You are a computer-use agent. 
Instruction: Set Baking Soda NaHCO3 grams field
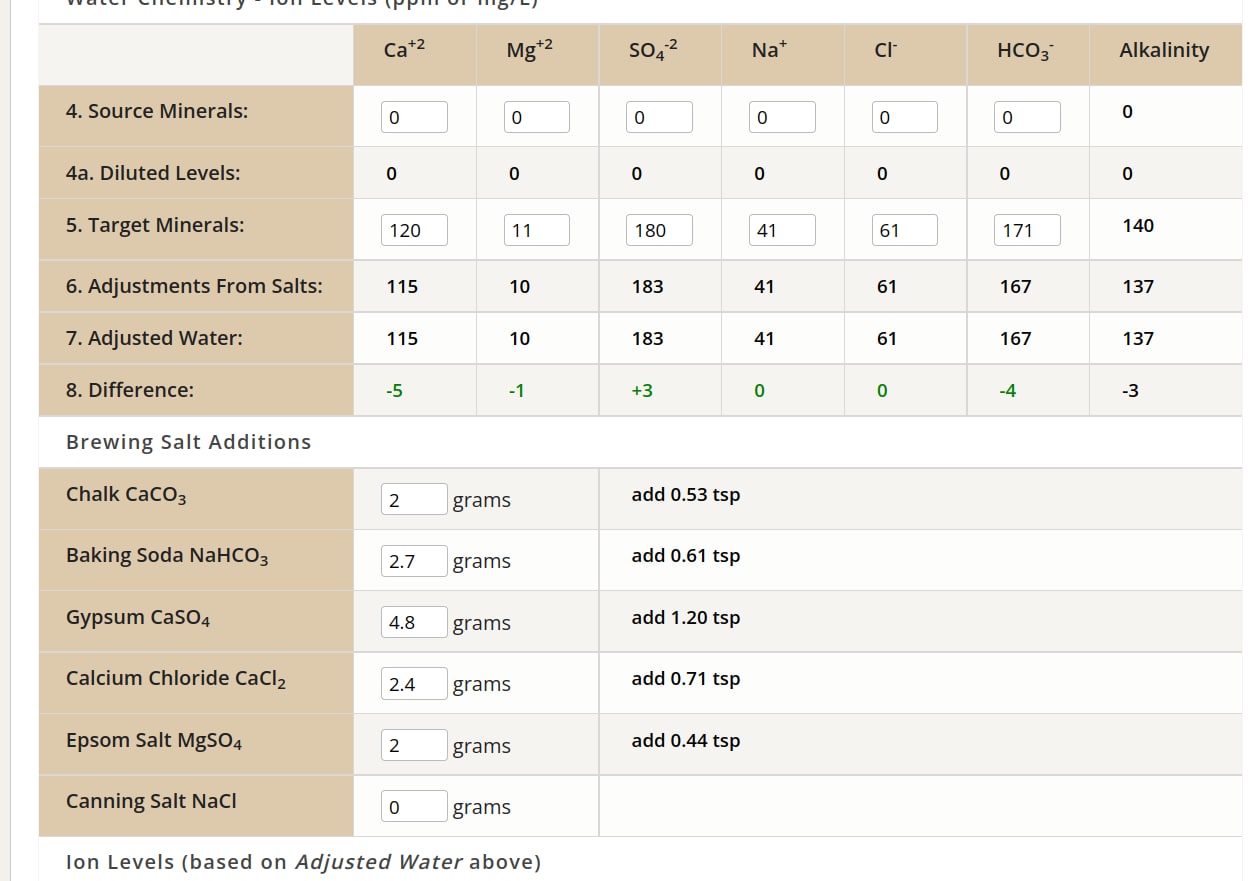414,561
